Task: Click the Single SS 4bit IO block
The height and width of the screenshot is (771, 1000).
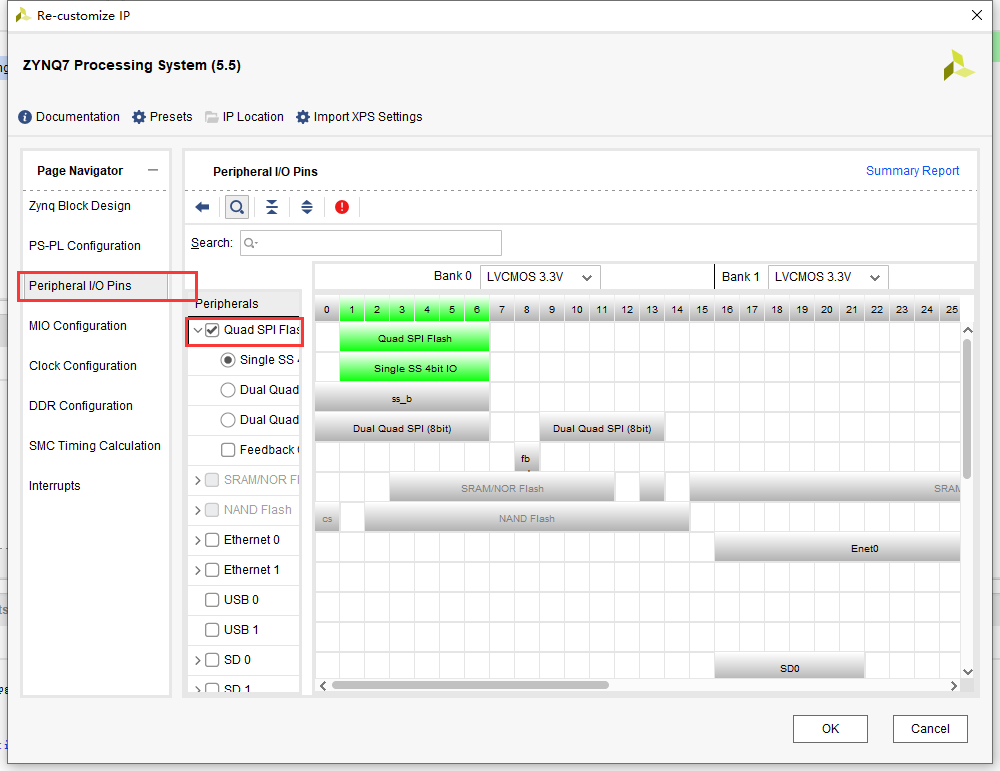Action: (415, 368)
